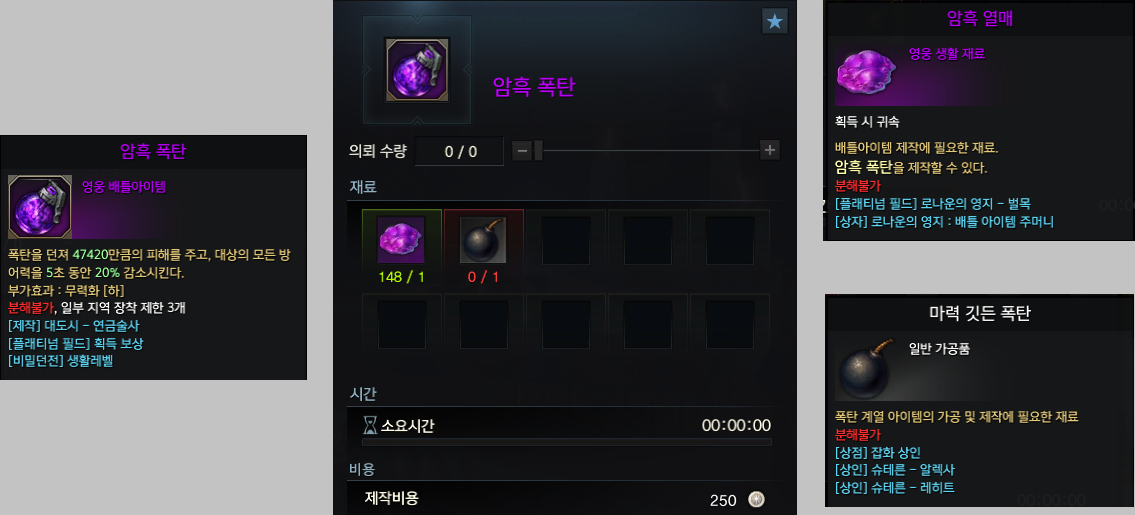
Task: Click the Dark Bomb icon in left tooltip
Action: 40,206
